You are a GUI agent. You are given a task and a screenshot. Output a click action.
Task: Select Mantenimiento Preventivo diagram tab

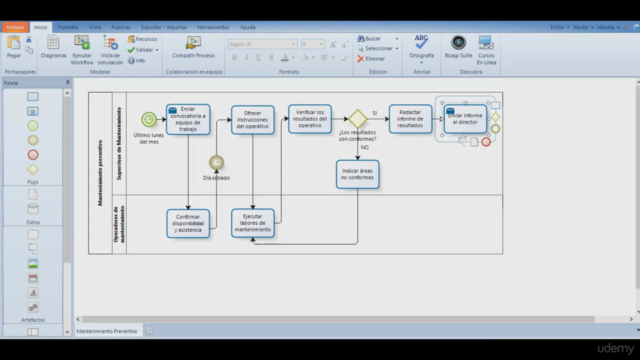(107, 331)
